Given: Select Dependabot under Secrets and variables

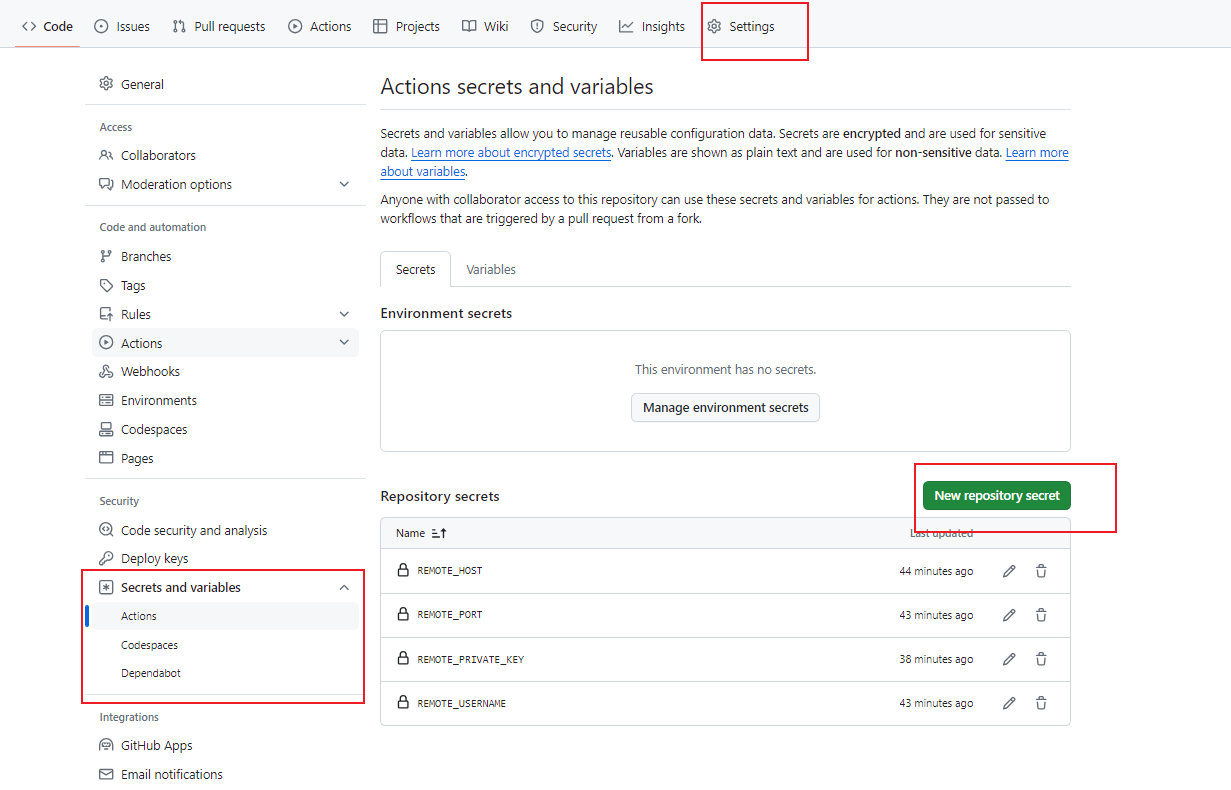Looking at the screenshot, I should [x=151, y=673].
